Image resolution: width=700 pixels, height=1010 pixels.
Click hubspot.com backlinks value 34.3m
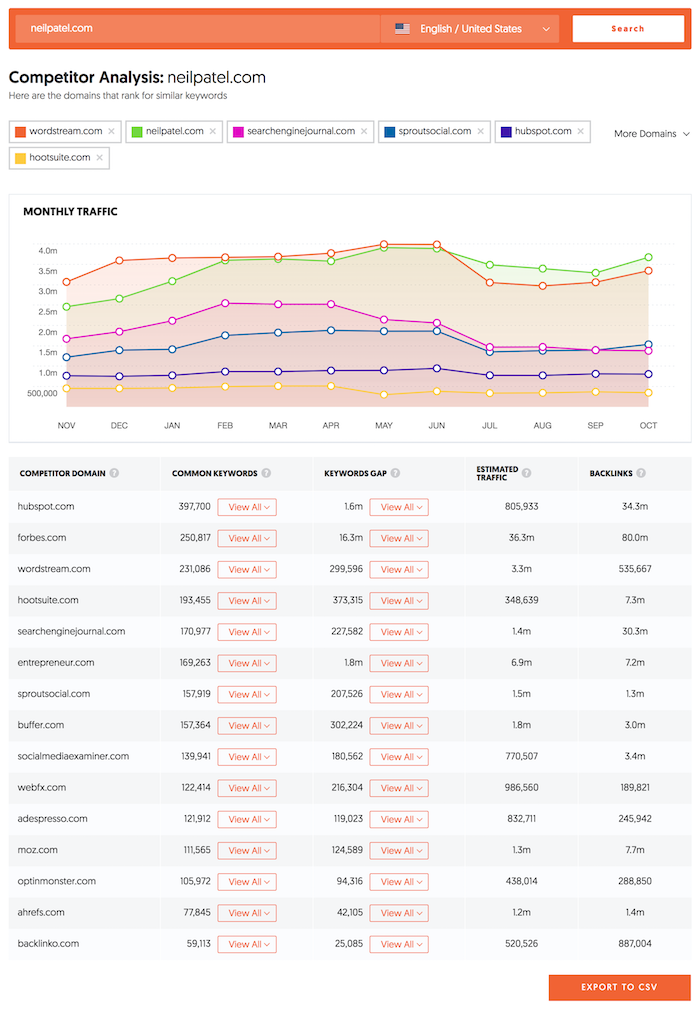pos(635,506)
